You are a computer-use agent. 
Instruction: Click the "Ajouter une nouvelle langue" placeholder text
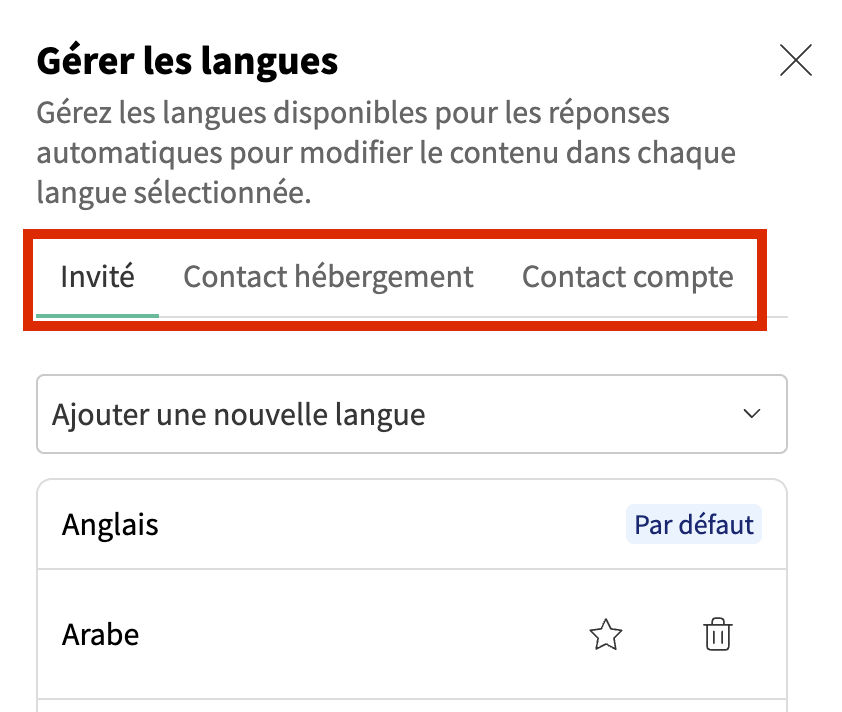[238, 414]
